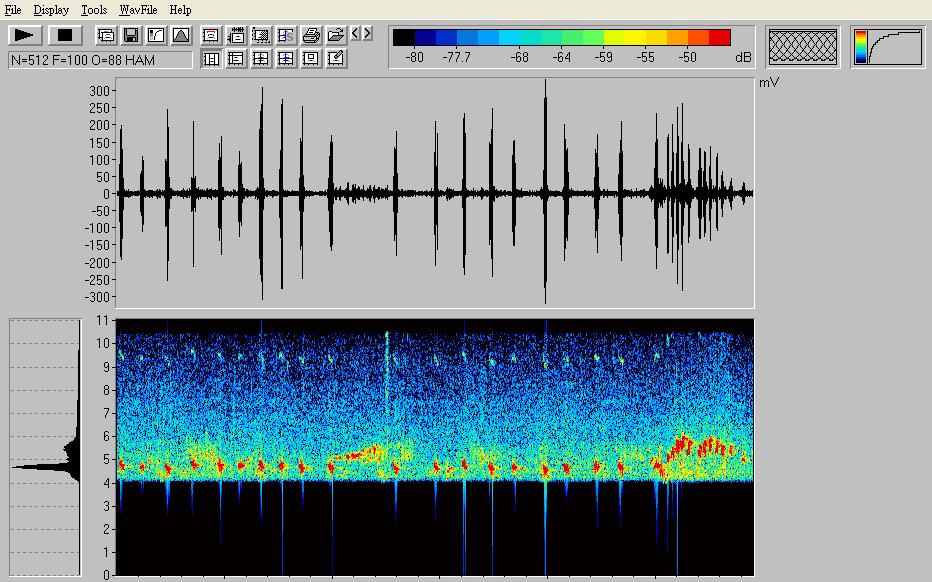Open the WavFile menu

pos(139,10)
